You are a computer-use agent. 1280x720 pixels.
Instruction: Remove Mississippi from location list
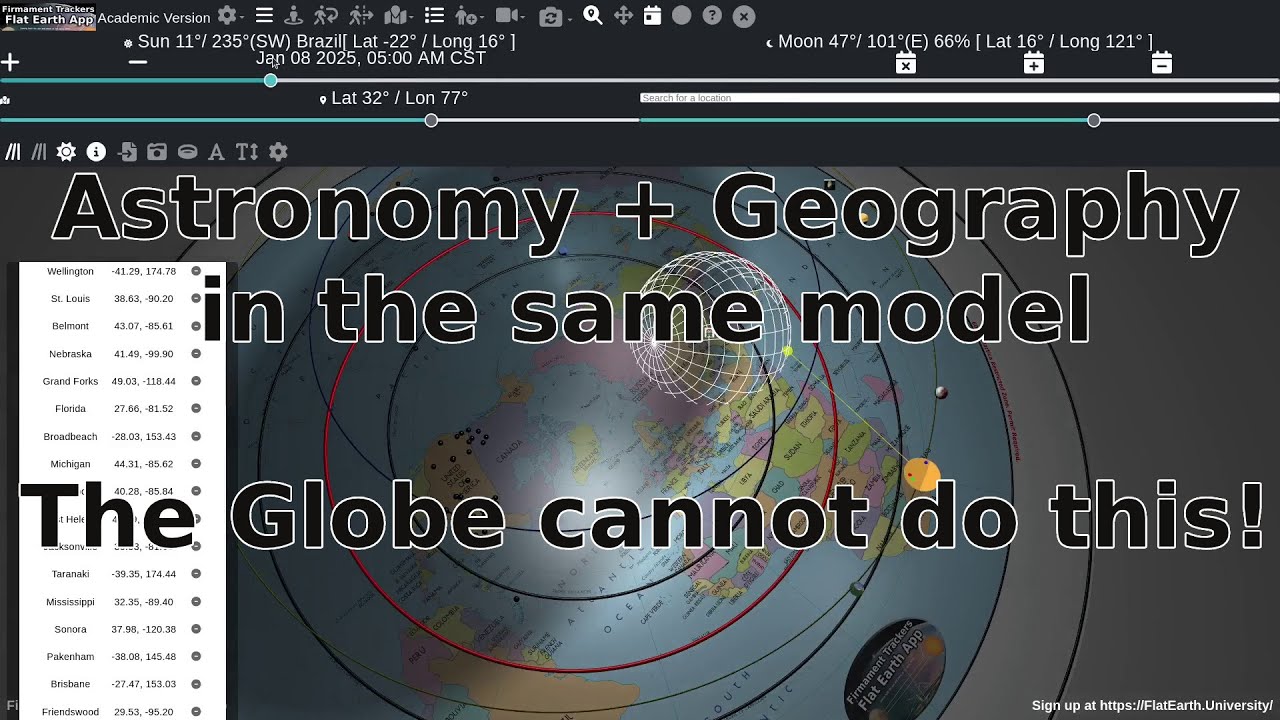196,601
